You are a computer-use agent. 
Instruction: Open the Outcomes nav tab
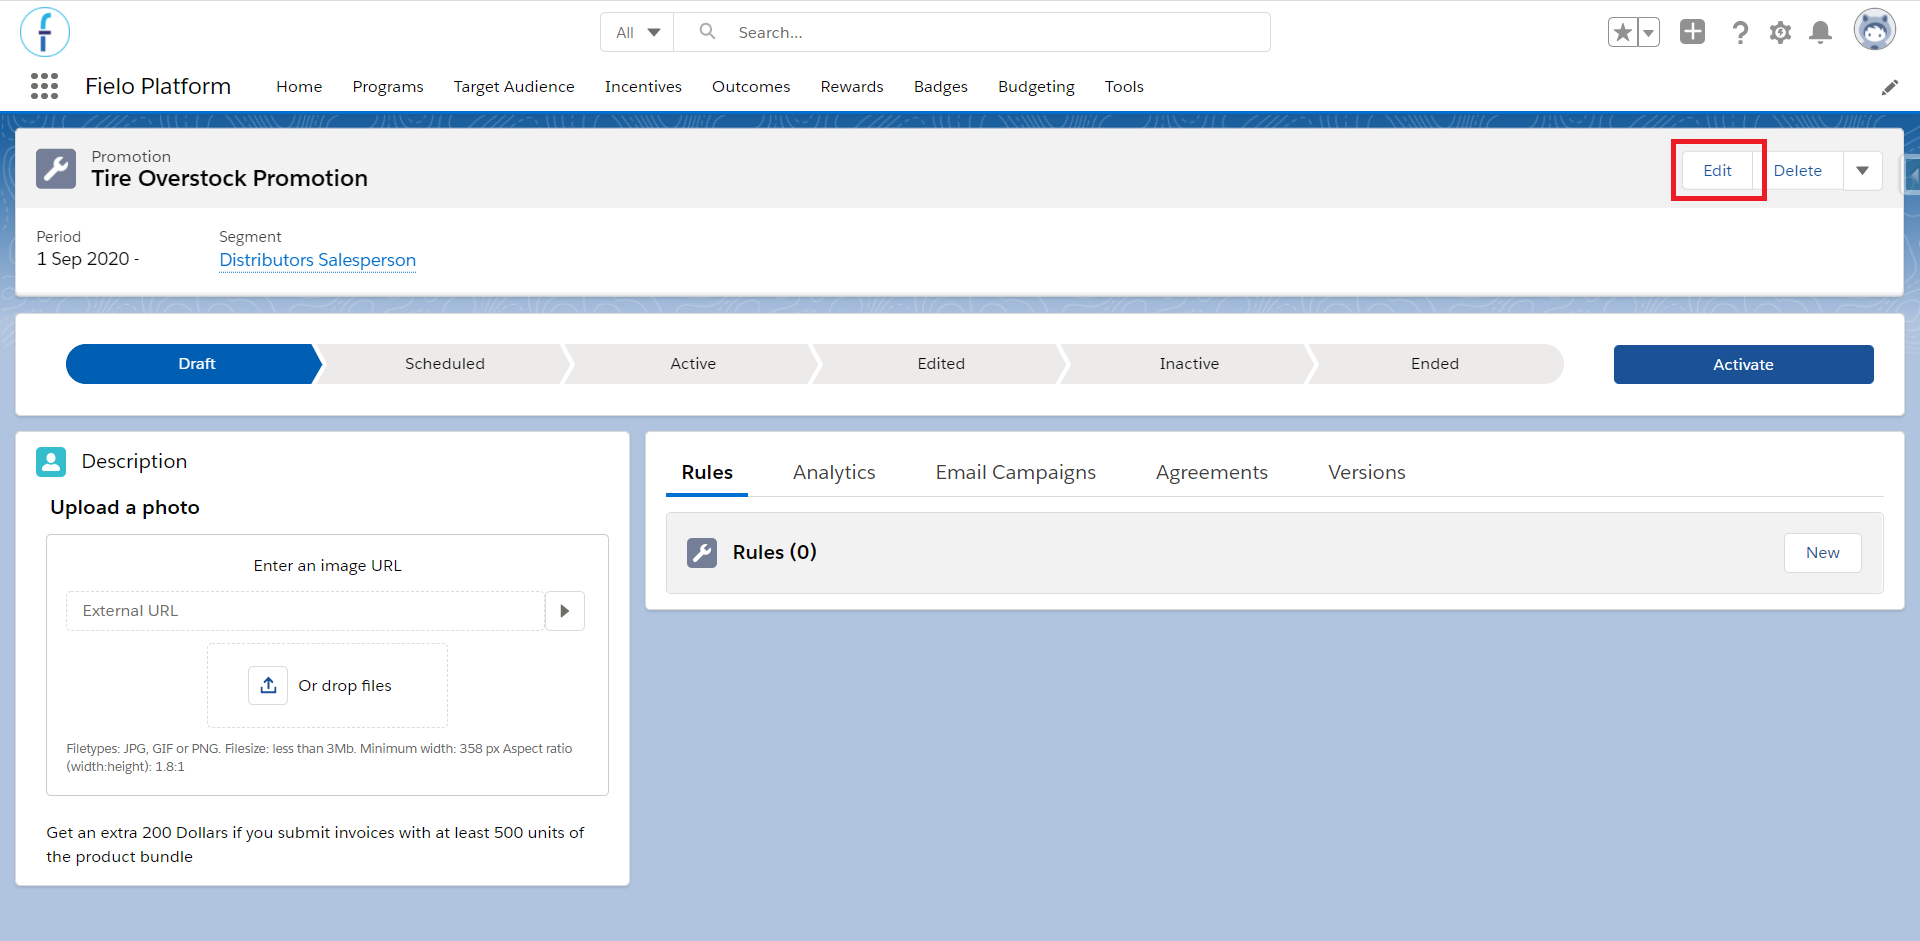pos(751,87)
